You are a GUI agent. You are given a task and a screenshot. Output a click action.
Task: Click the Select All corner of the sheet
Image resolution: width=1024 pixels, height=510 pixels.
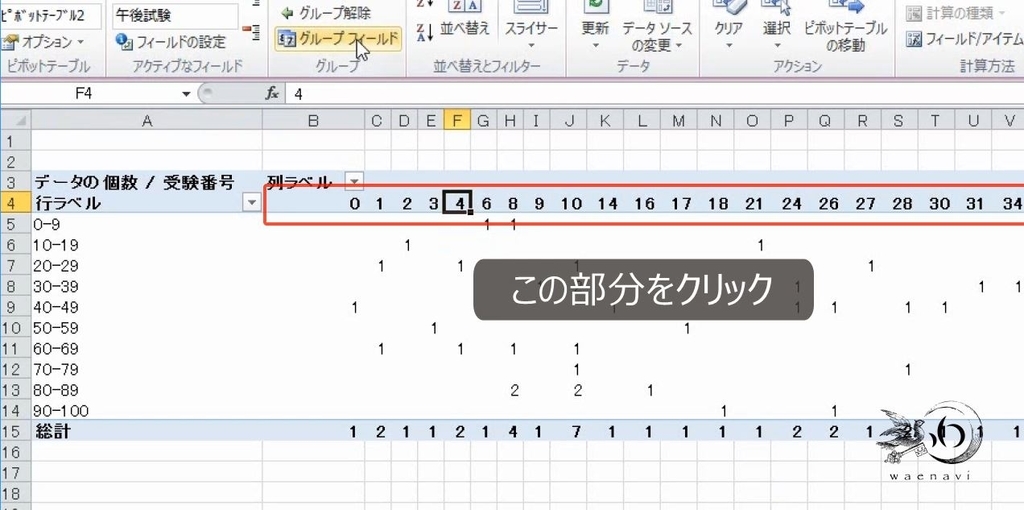16,120
